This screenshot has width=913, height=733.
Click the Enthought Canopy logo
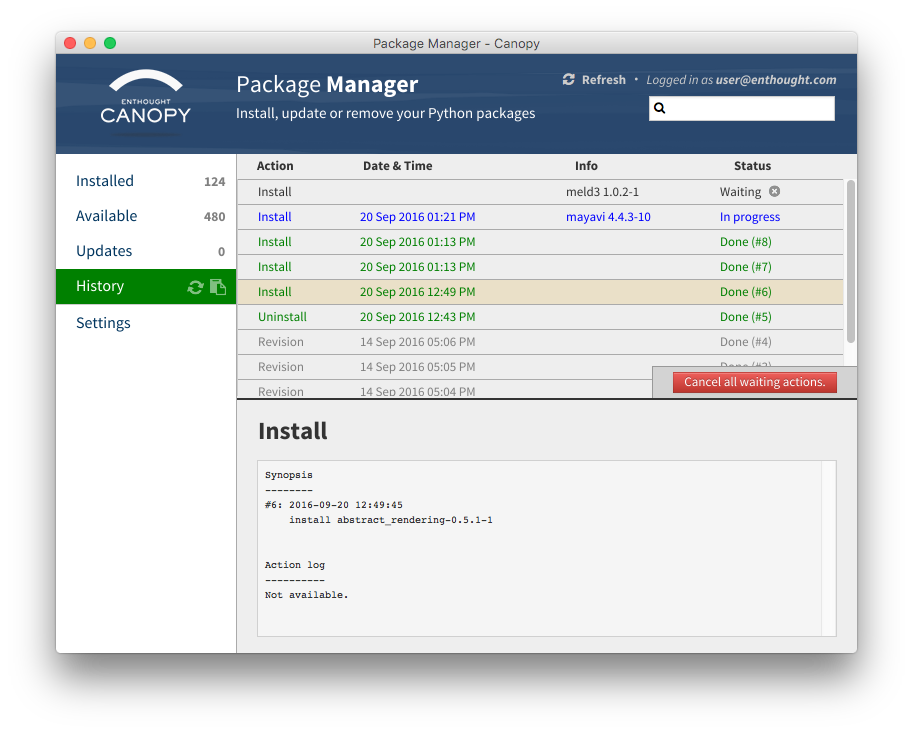pos(146,102)
